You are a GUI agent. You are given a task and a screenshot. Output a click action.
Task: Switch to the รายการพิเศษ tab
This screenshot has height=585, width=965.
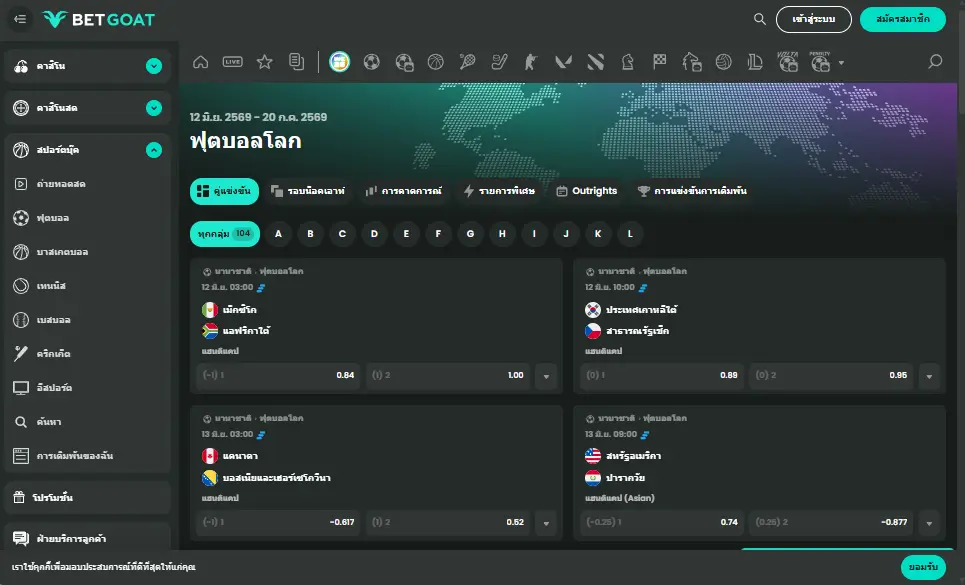(500, 191)
